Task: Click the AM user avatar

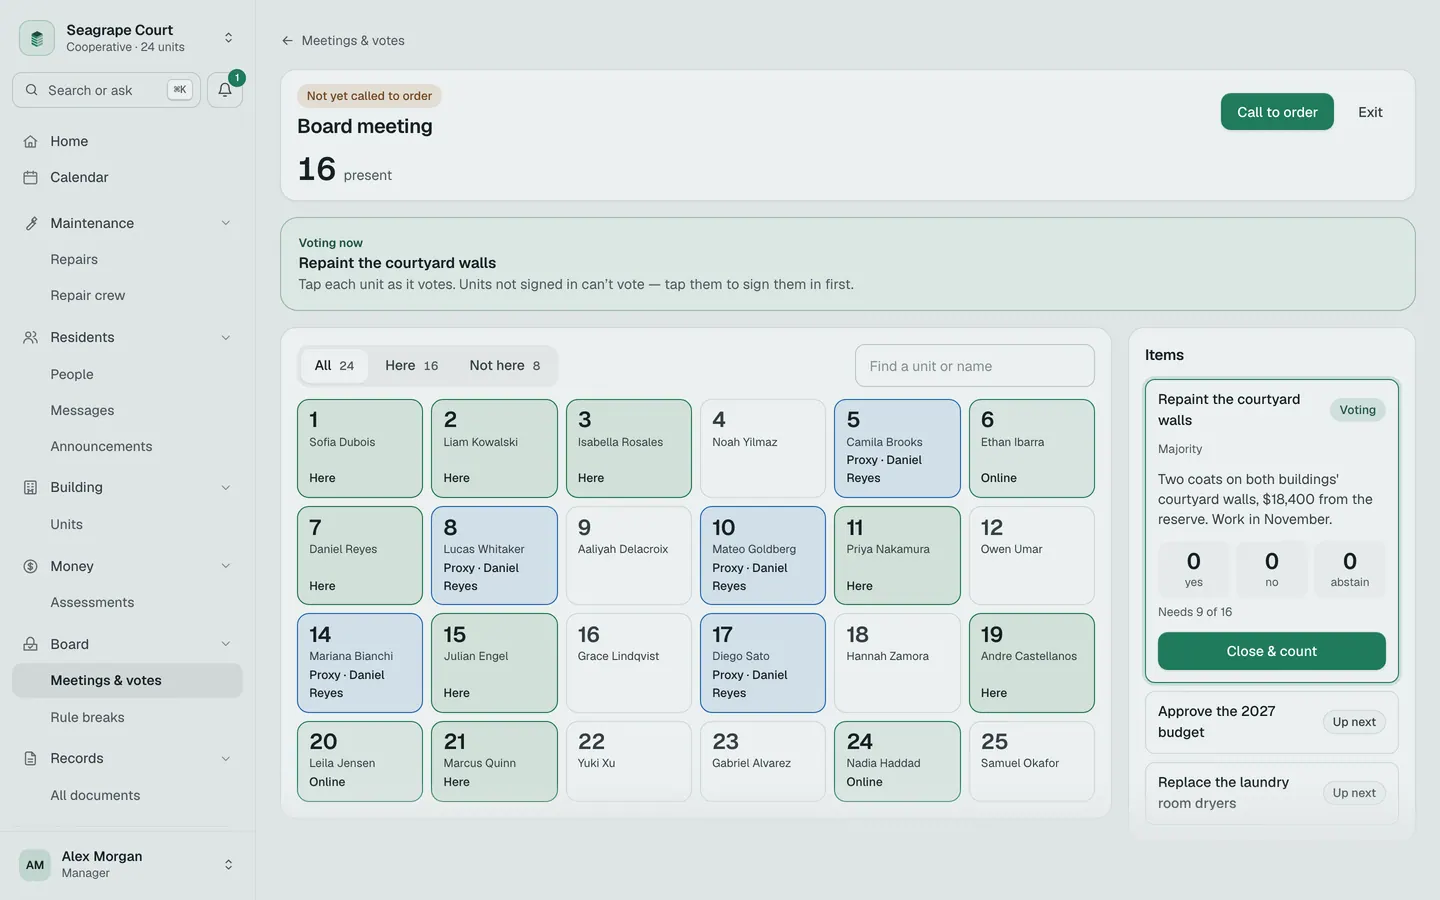Action: (x=35, y=865)
